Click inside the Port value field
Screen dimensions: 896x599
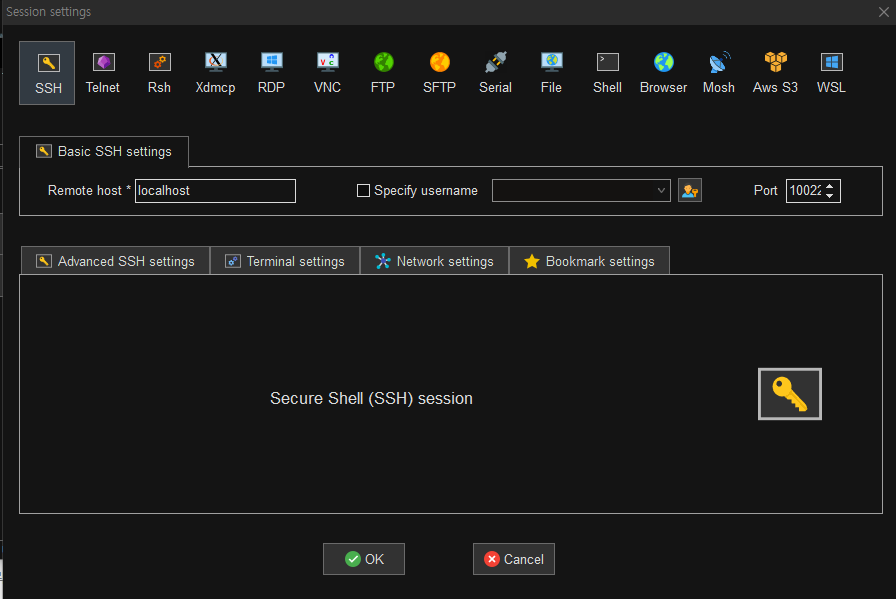pos(805,191)
